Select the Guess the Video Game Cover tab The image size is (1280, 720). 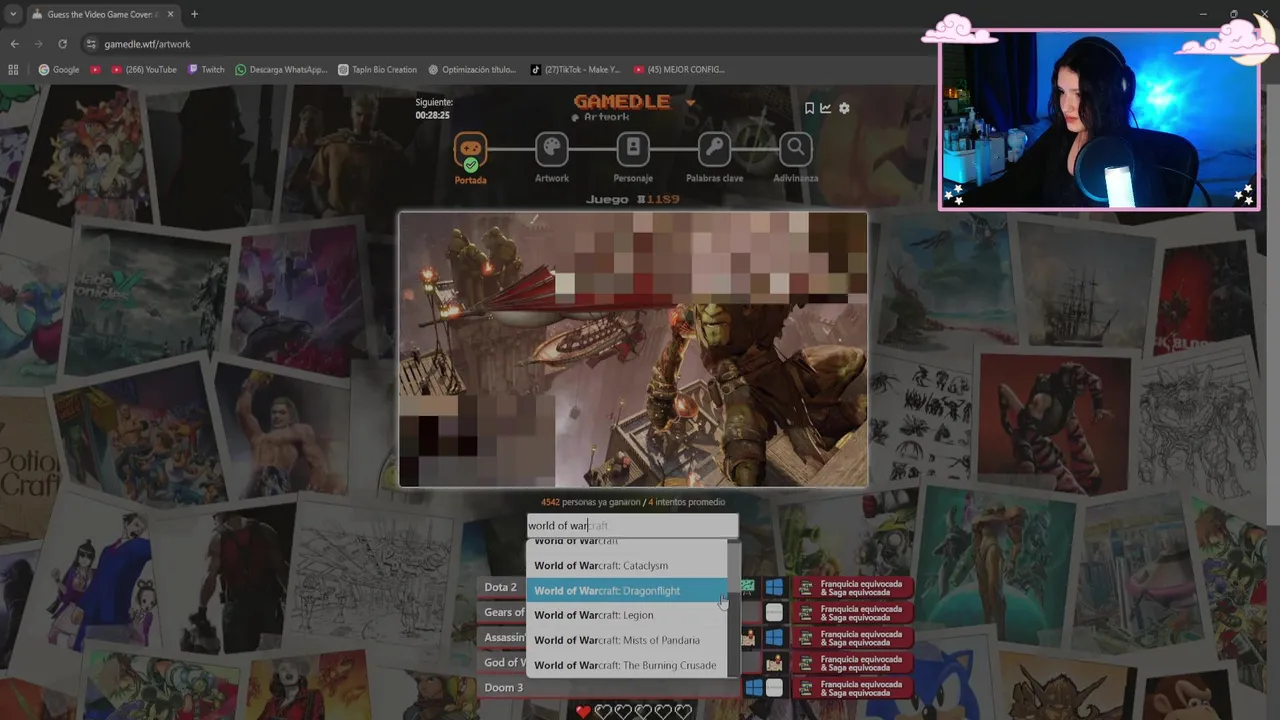coord(103,14)
